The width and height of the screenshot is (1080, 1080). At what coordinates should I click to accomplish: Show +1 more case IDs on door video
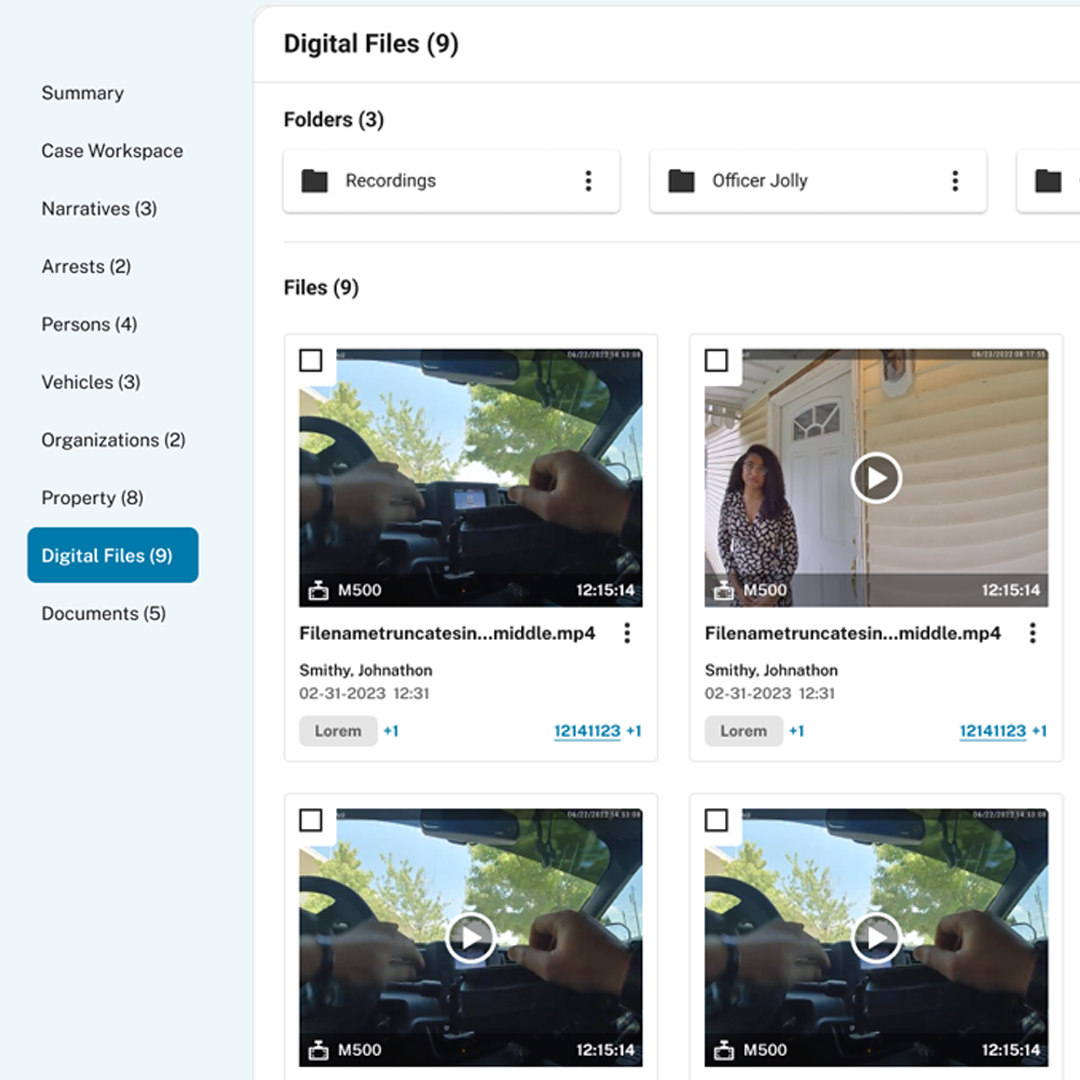coord(1039,731)
